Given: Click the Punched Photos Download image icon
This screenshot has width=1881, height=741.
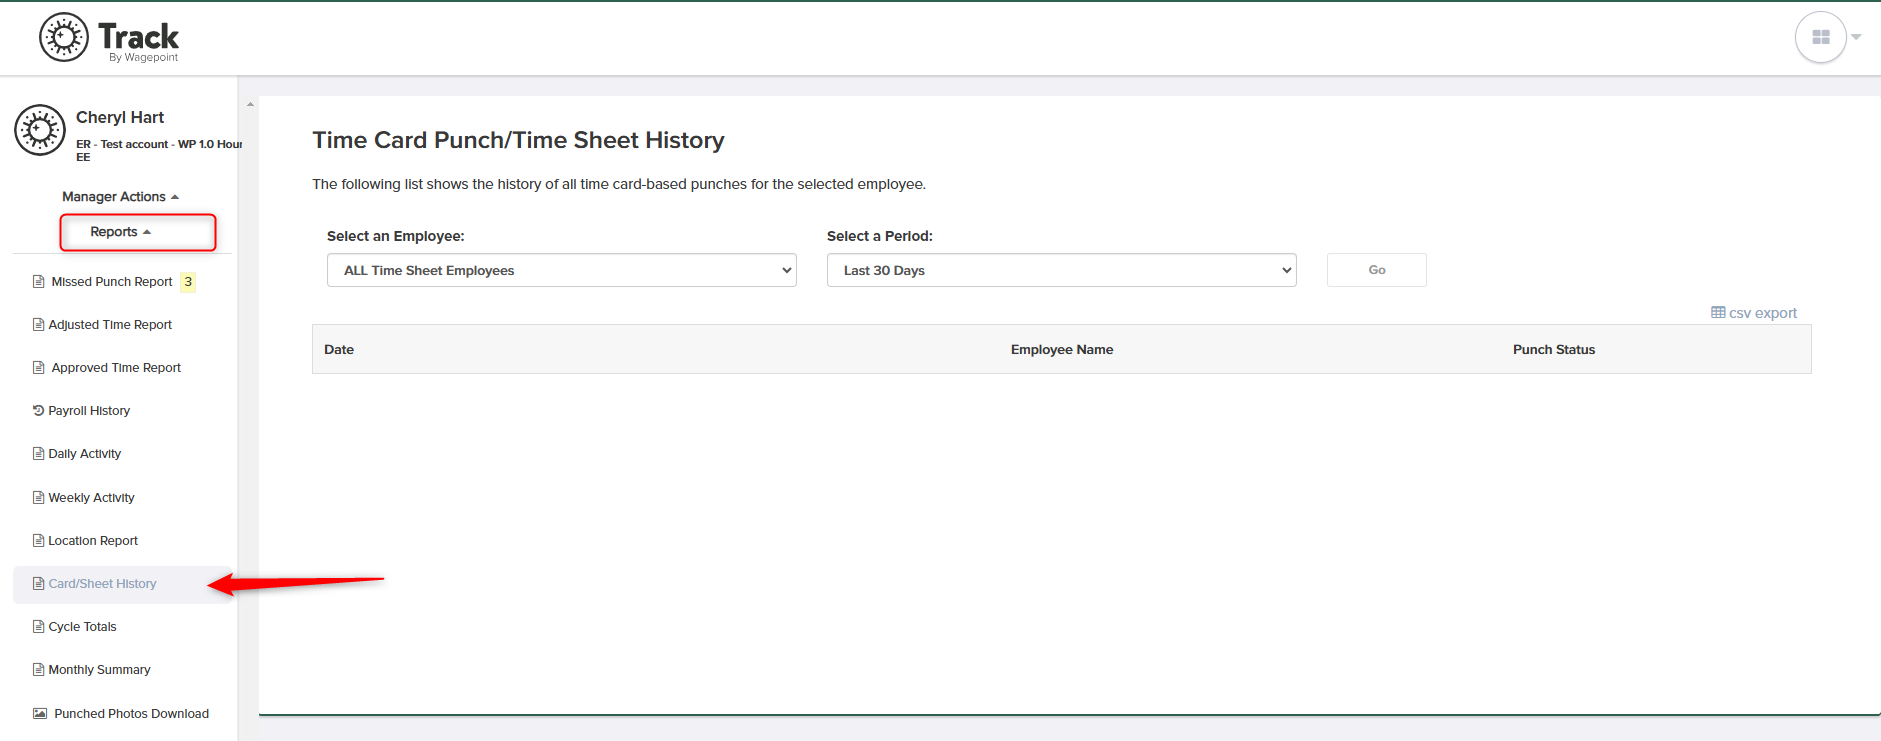Looking at the screenshot, I should (x=40, y=714).
